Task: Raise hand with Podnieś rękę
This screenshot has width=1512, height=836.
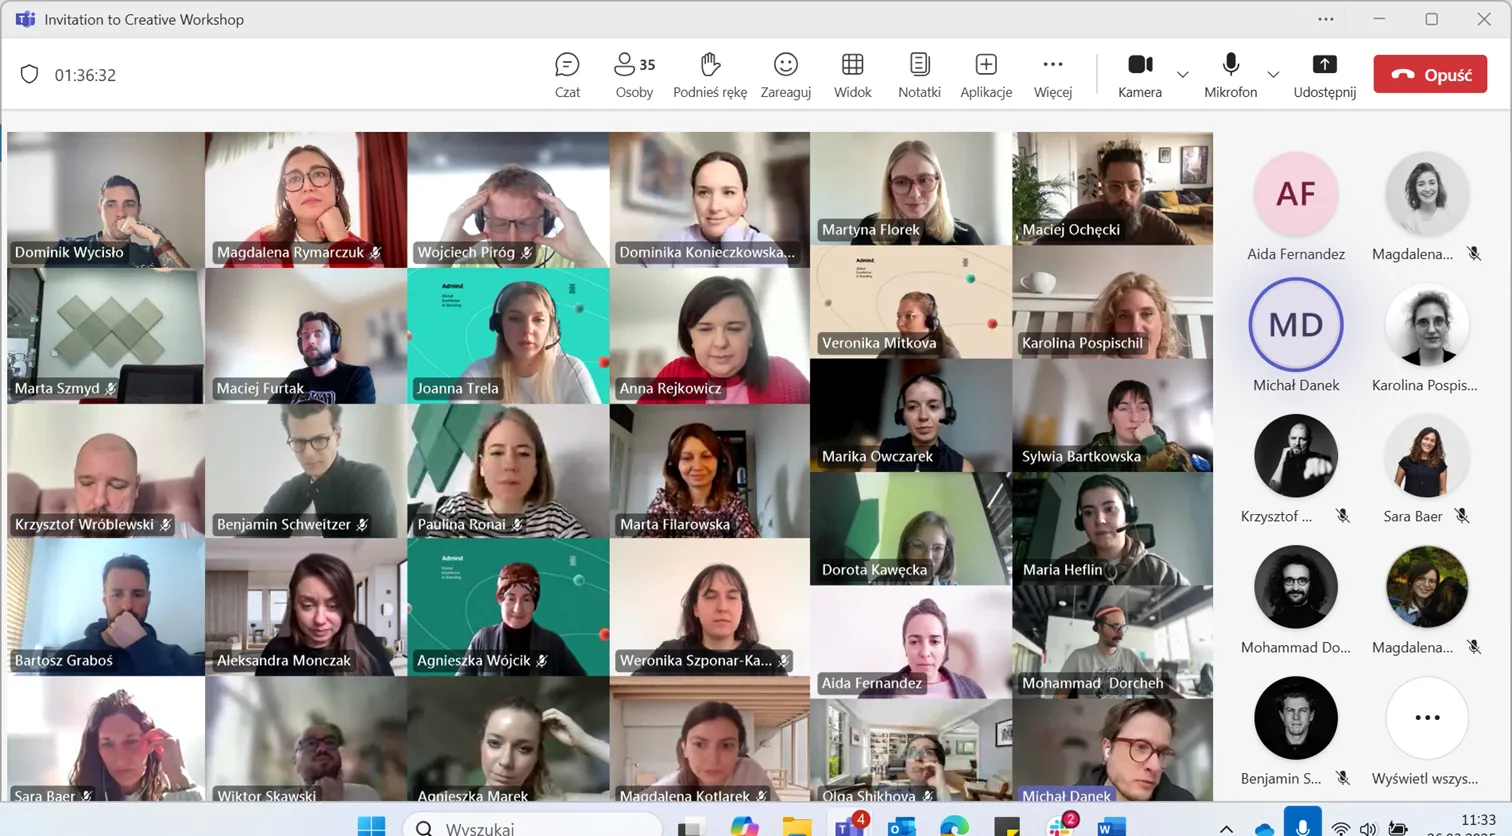Action: (x=709, y=75)
